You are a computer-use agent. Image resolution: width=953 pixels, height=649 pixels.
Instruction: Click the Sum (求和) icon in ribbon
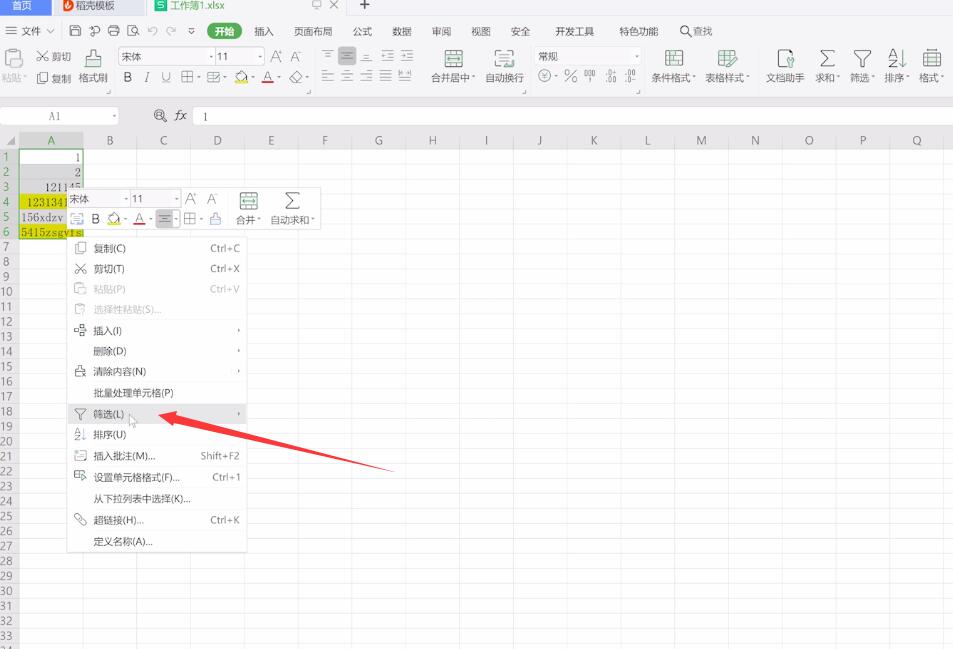coord(827,58)
